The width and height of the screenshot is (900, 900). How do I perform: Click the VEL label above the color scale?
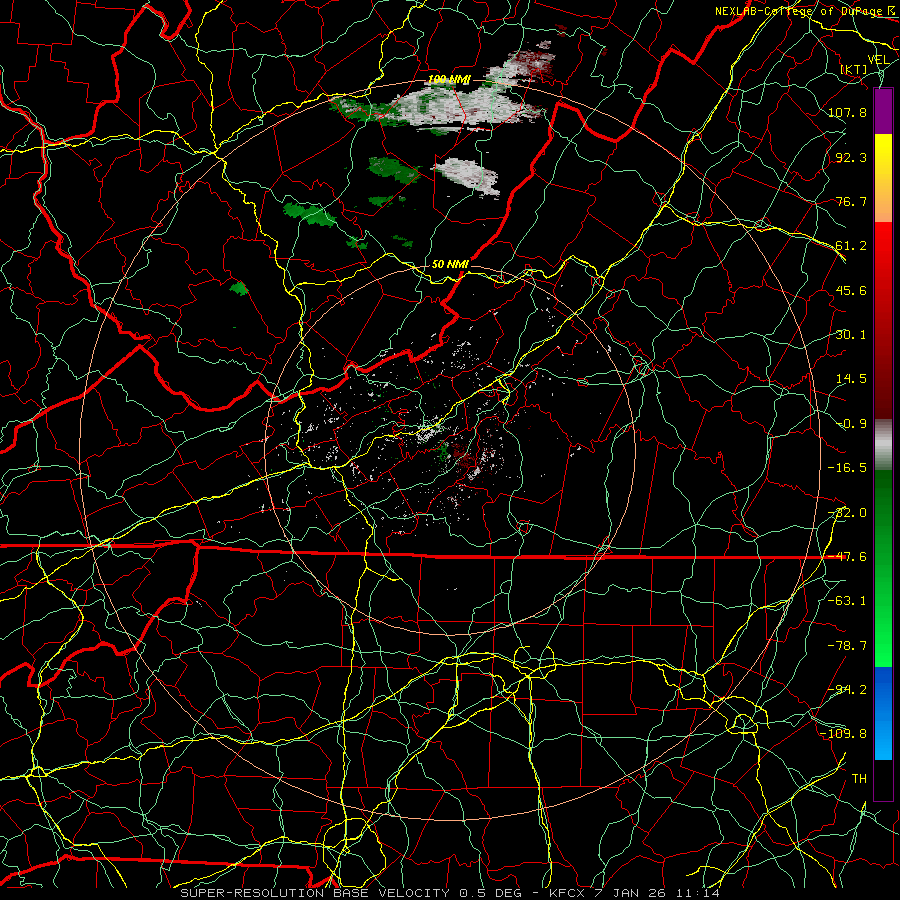[878, 60]
